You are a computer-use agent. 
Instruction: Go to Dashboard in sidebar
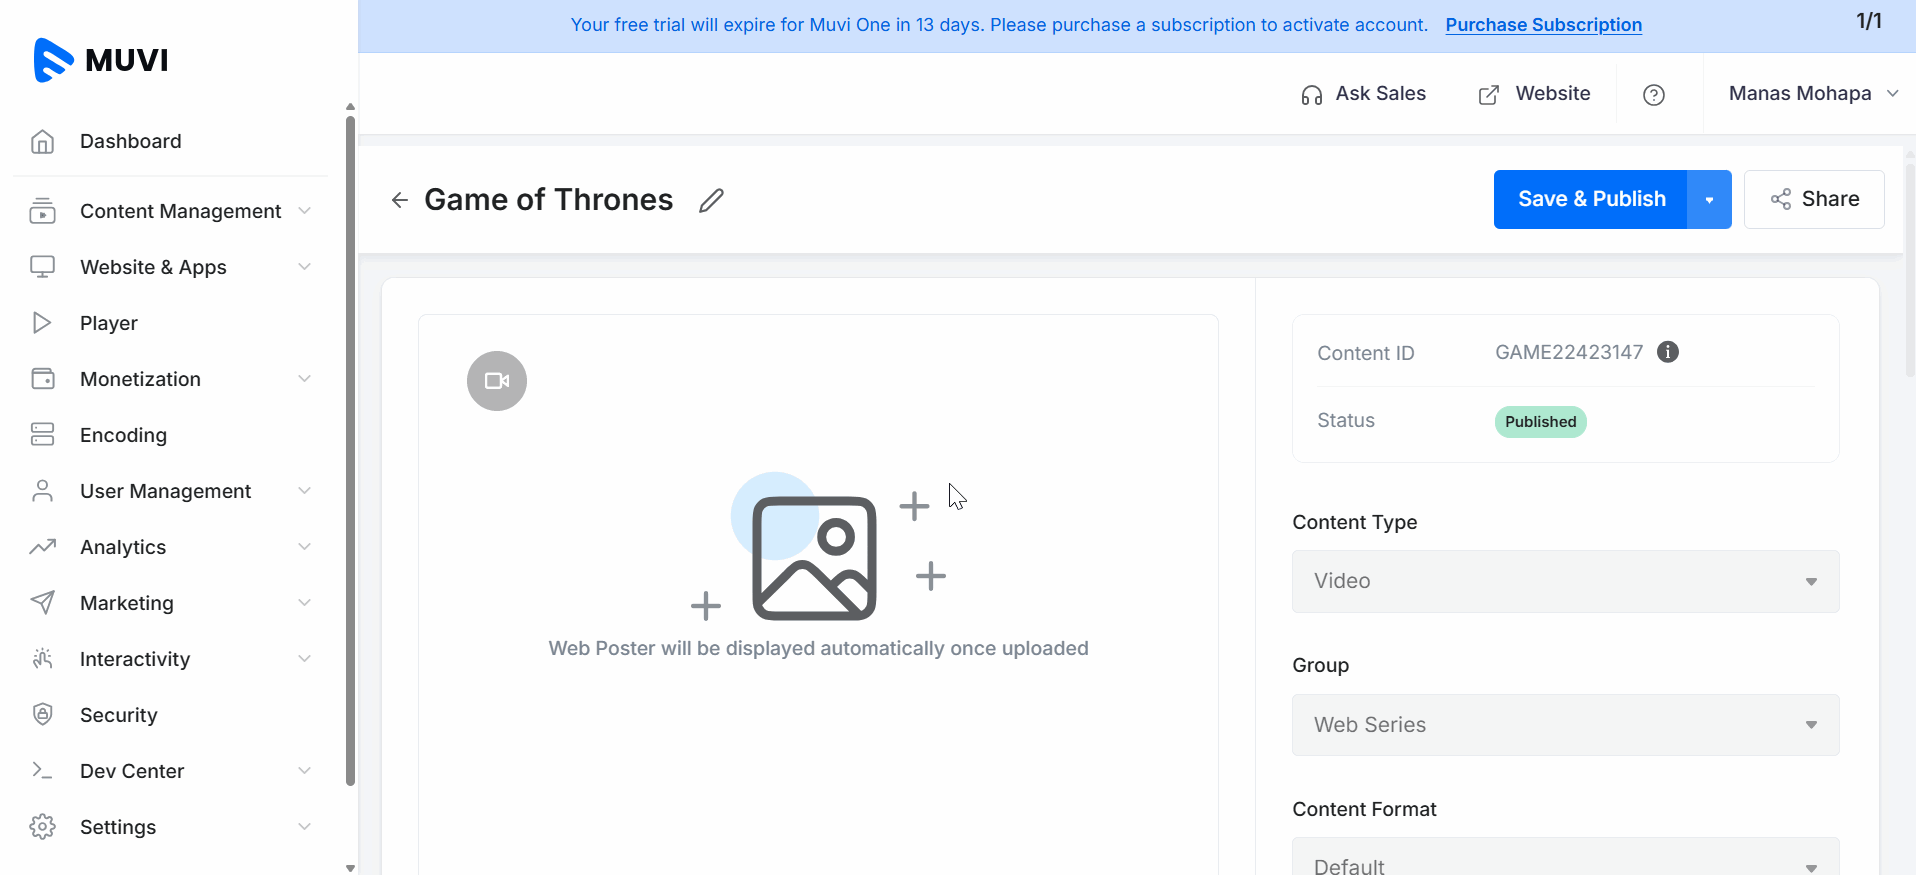tap(130, 141)
